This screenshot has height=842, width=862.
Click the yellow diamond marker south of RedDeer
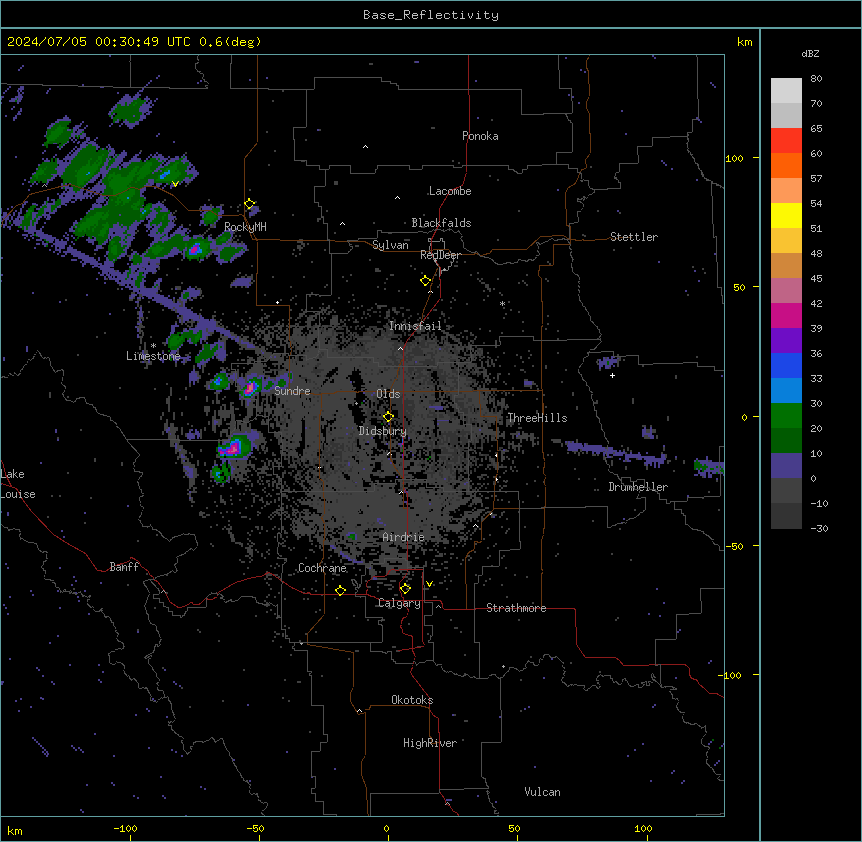tap(426, 281)
